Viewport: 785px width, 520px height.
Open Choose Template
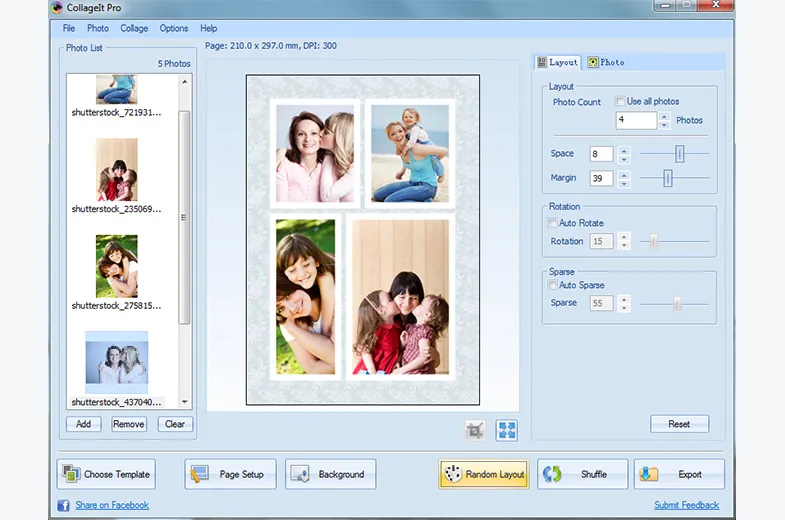pos(106,474)
